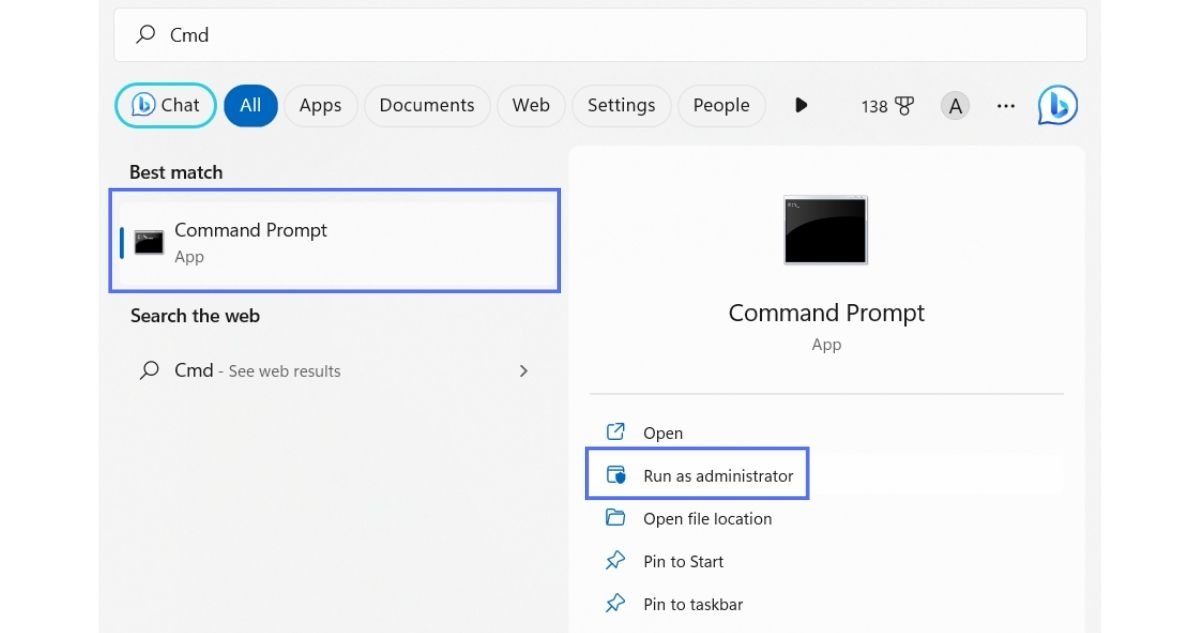Switch to the Apps filter tab
1200x633 pixels.
point(320,105)
